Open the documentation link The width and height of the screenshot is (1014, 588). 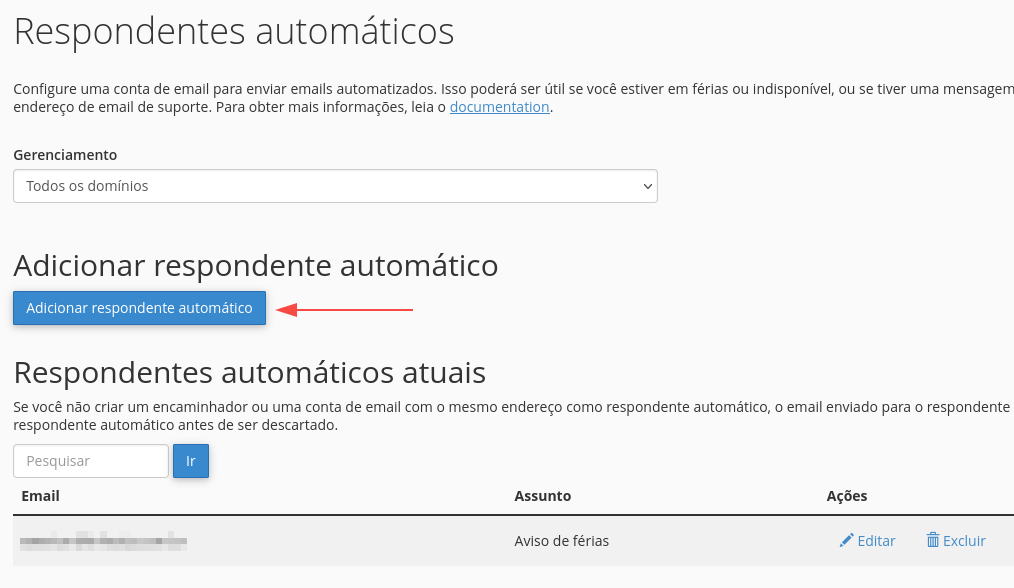click(499, 107)
